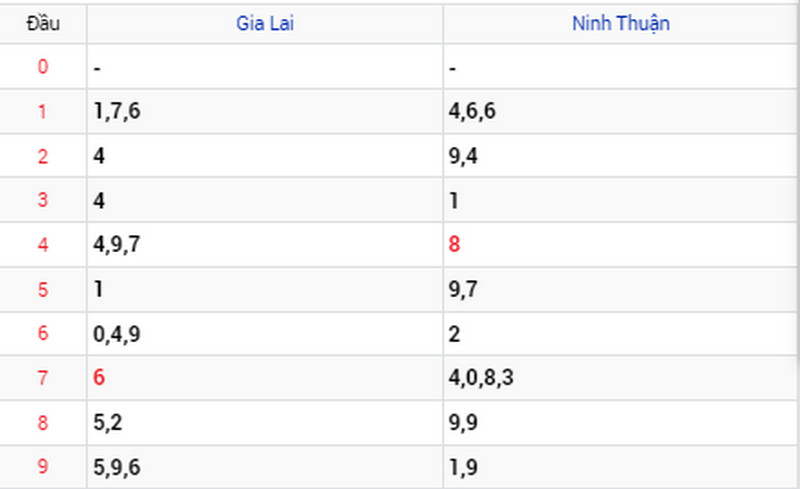Click the Đầu column header
The width and height of the screenshot is (800, 489).
point(43,23)
